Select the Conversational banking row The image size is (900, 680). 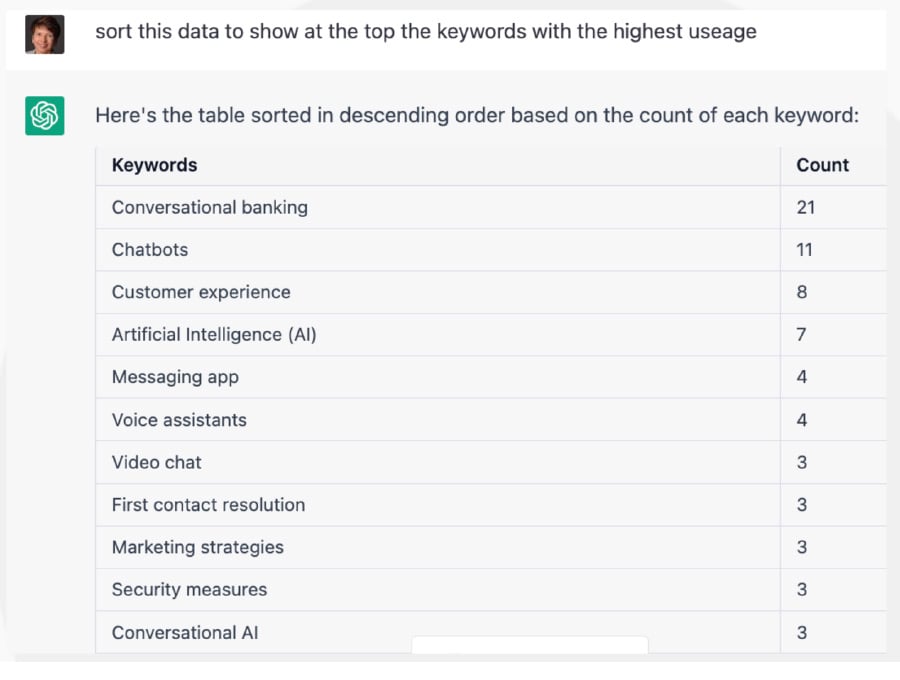[491, 207]
